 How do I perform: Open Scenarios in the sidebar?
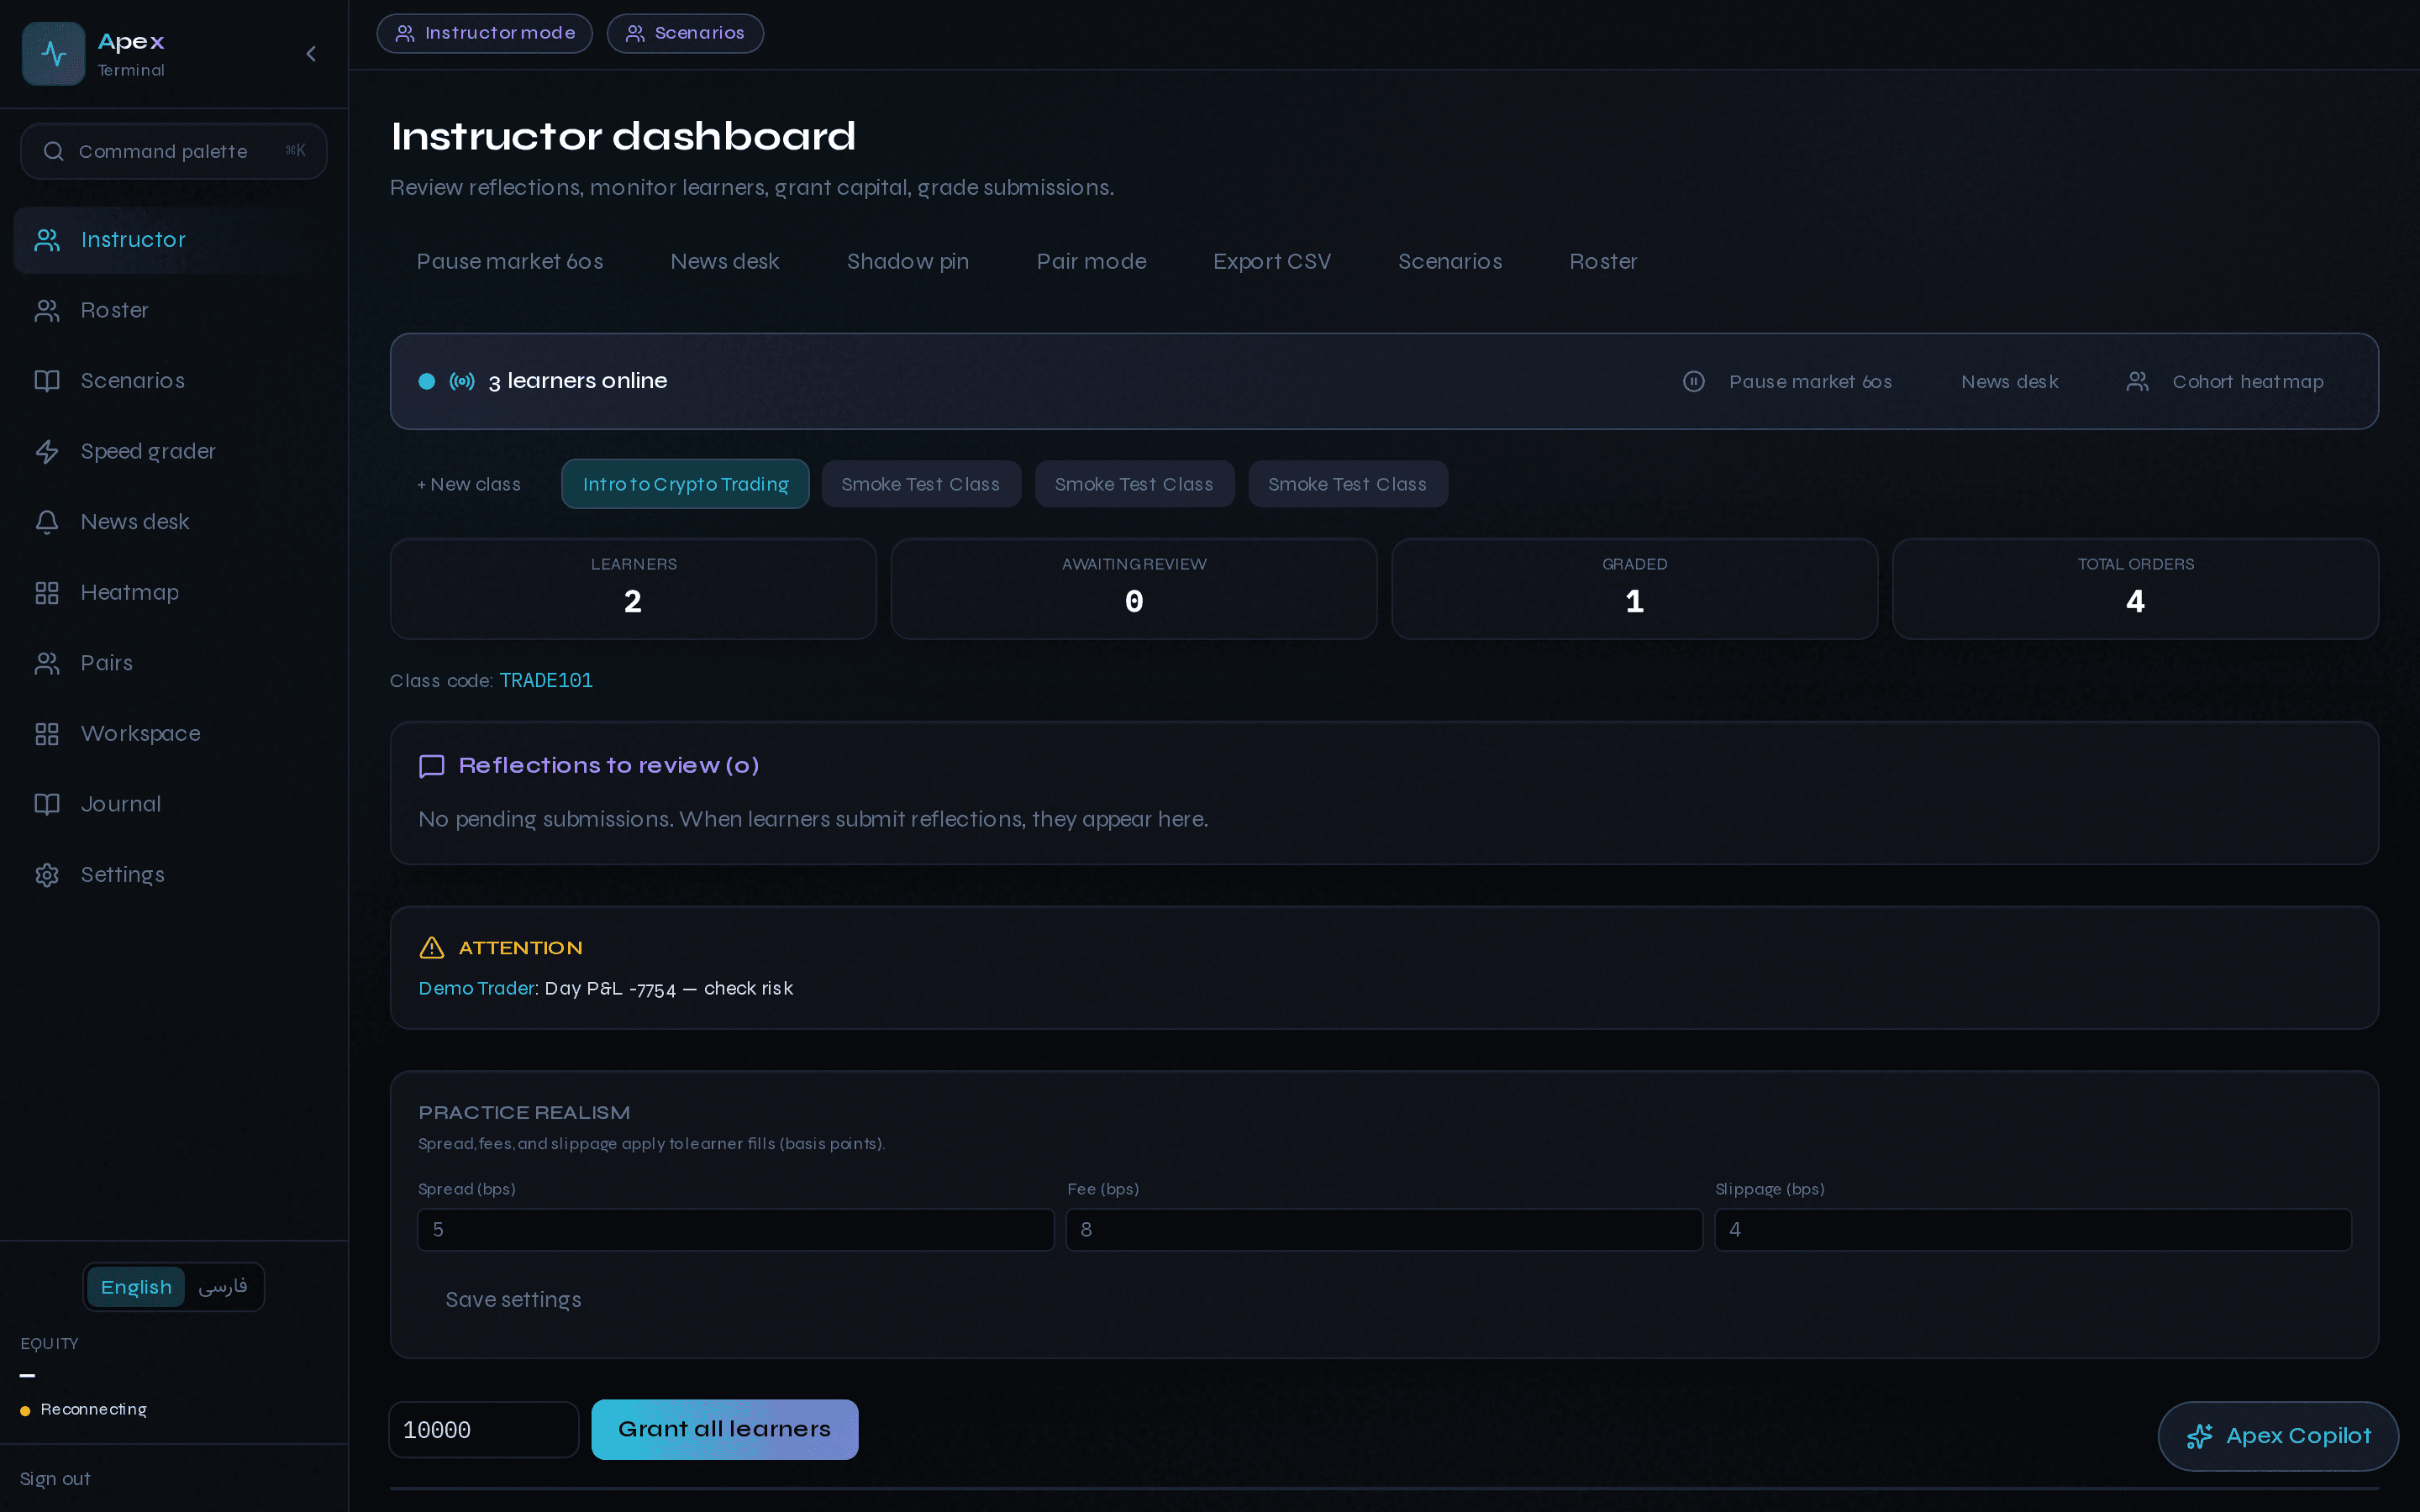[x=174, y=381]
